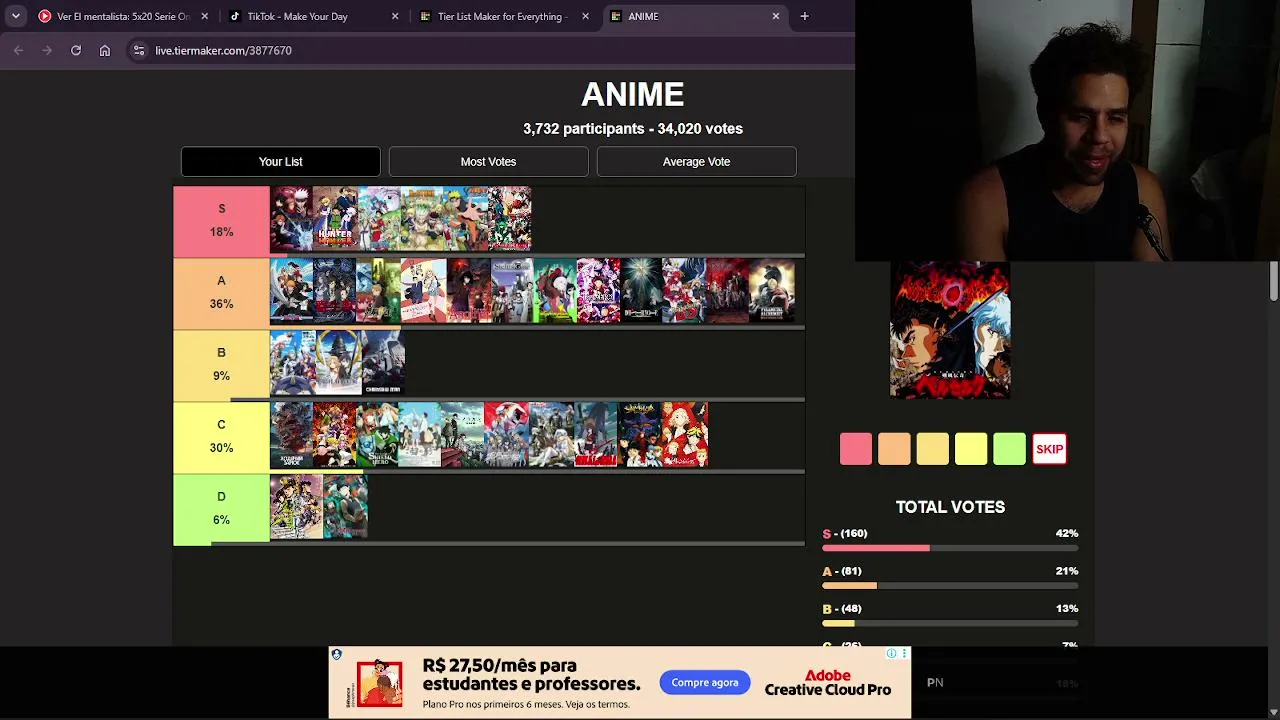Click the 21% value for A votes
The height and width of the screenshot is (720, 1280).
point(1067,571)
